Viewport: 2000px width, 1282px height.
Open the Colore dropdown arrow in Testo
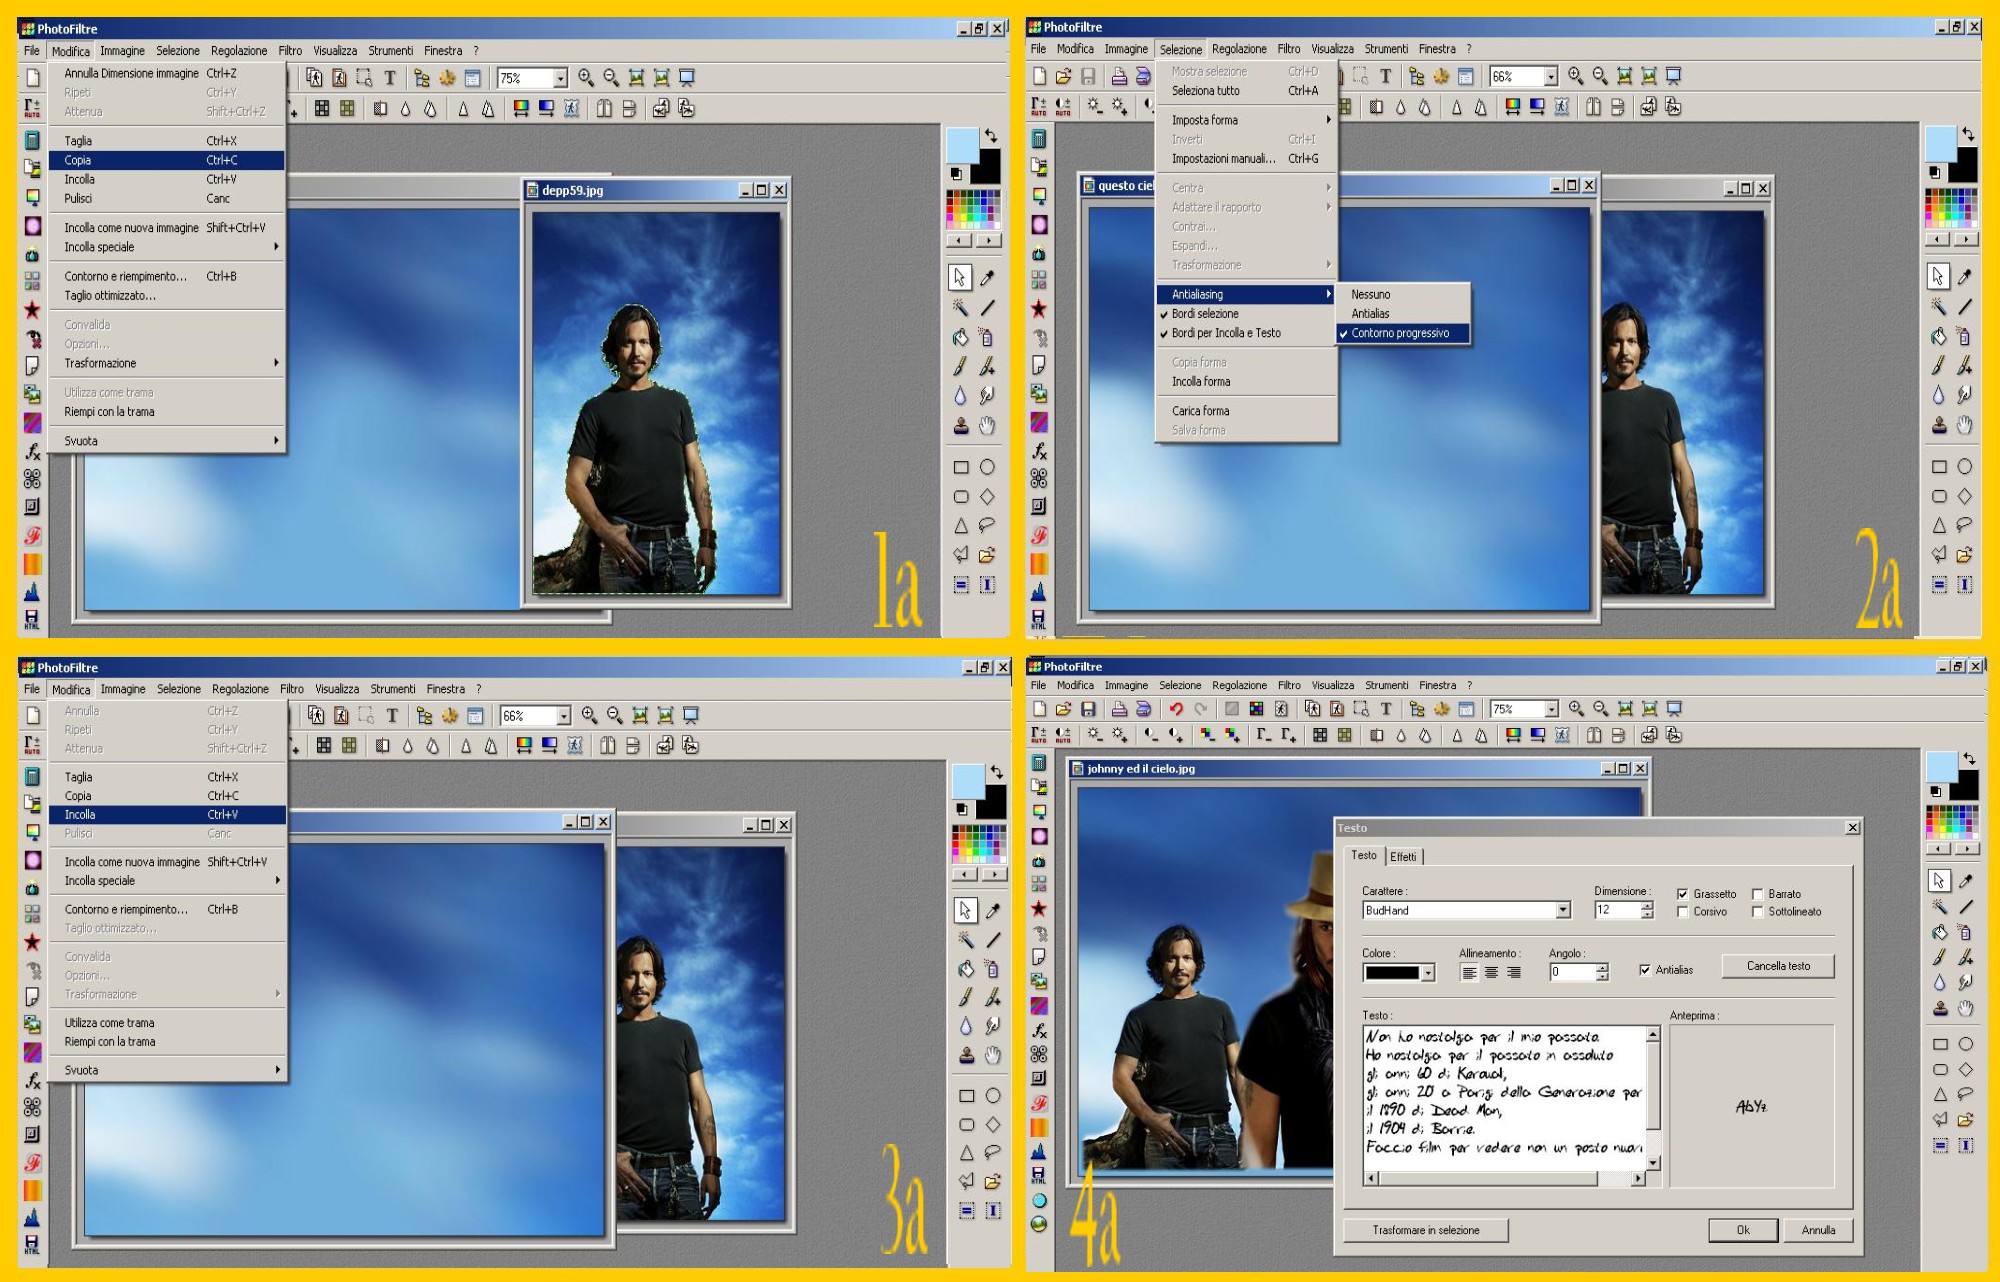point(1428,973)
